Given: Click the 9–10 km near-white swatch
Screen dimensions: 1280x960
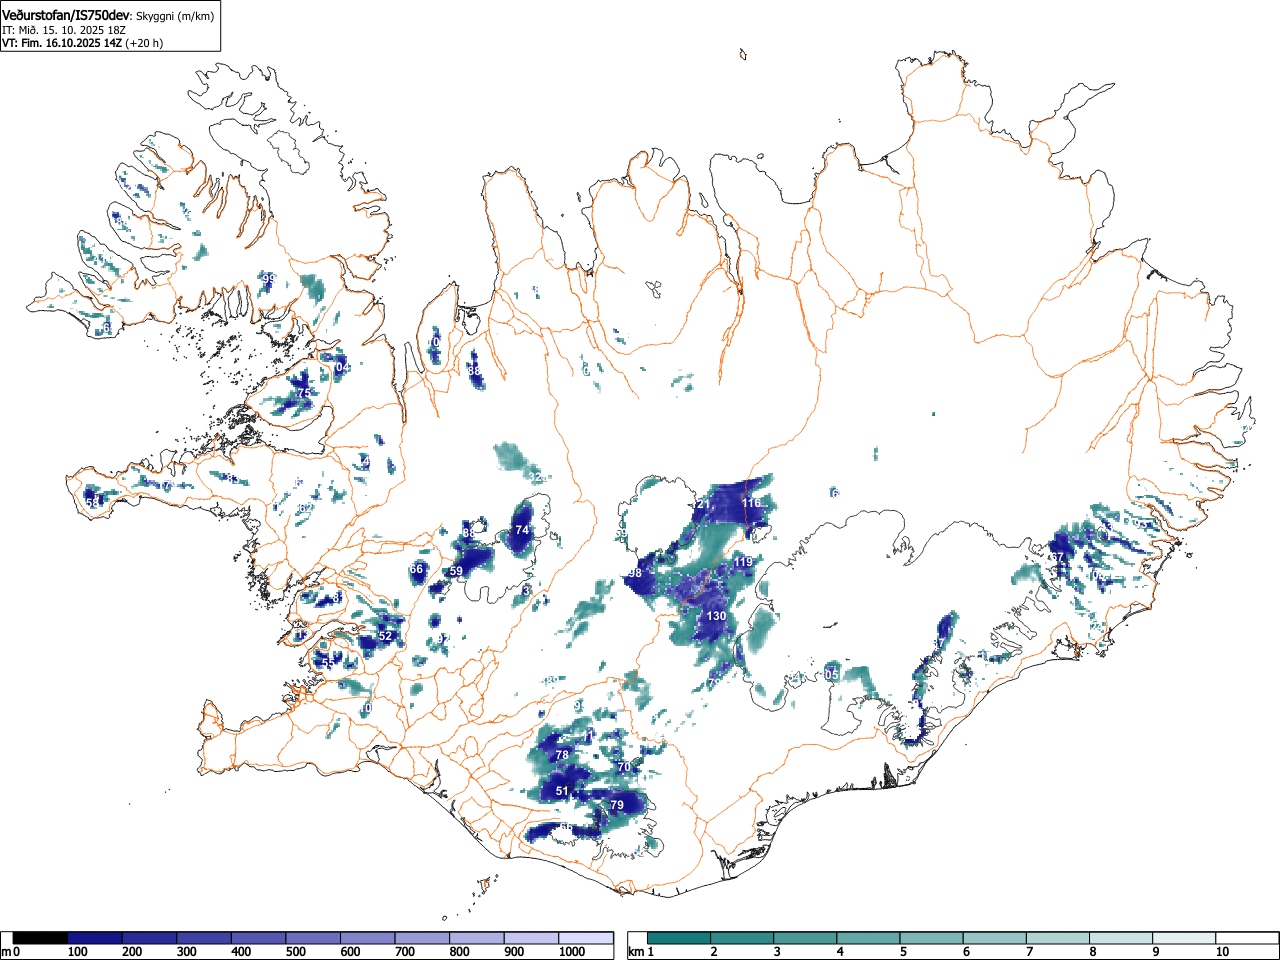Looking at the screenshot, I should tap(1183, 938).
